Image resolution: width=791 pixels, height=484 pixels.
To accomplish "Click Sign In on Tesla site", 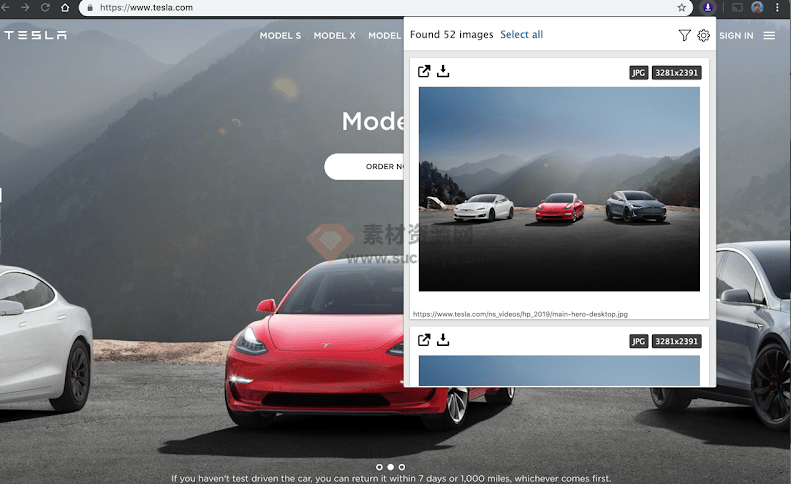I will 736,36.
